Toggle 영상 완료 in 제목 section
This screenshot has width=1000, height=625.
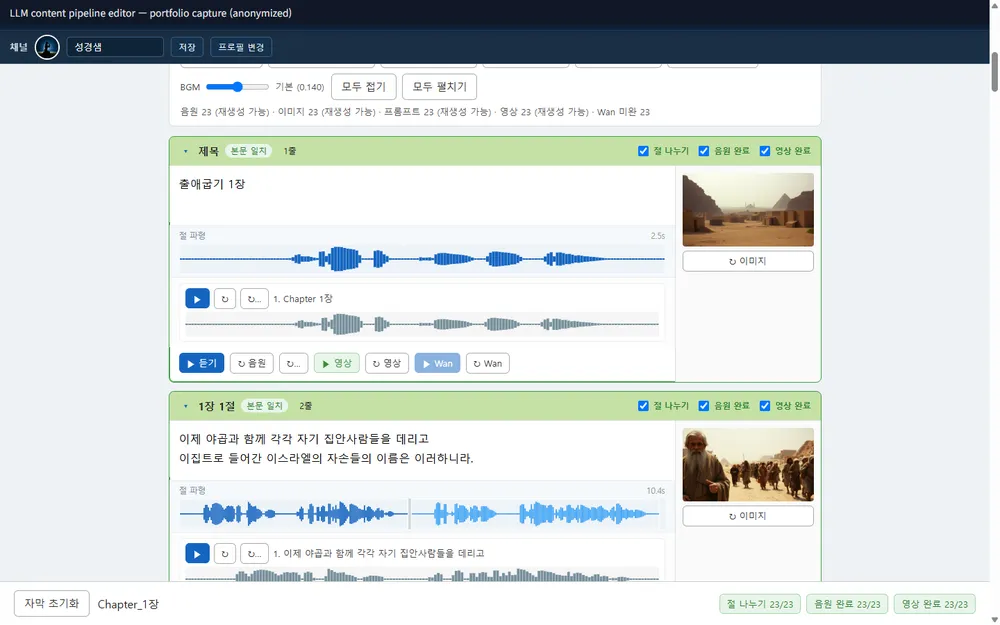(x=765, y=151)
